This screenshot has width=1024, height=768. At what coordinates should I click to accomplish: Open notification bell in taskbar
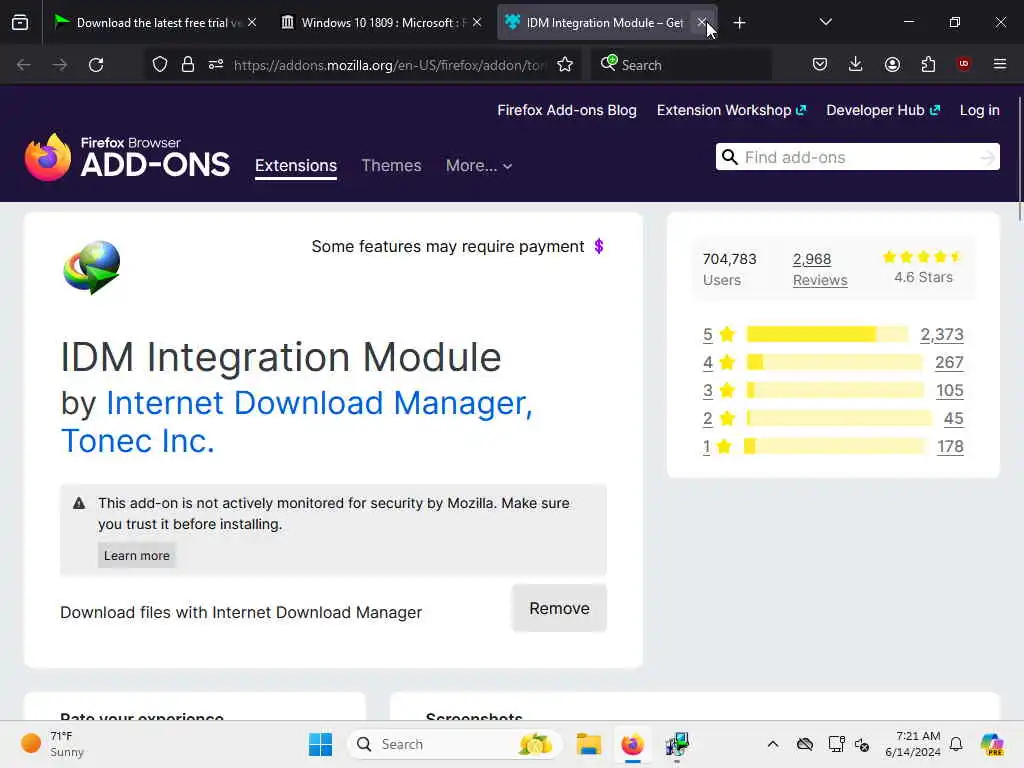point(956,744)
